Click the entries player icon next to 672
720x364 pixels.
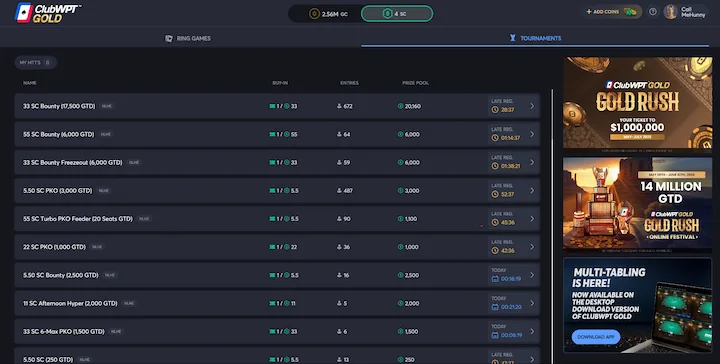339,106
